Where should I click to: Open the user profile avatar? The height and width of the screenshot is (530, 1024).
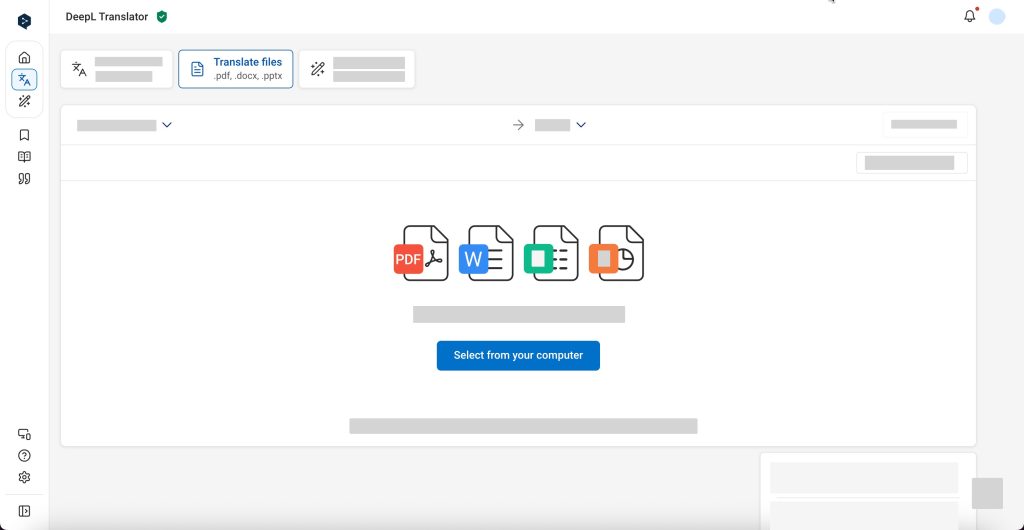[996, 17]
